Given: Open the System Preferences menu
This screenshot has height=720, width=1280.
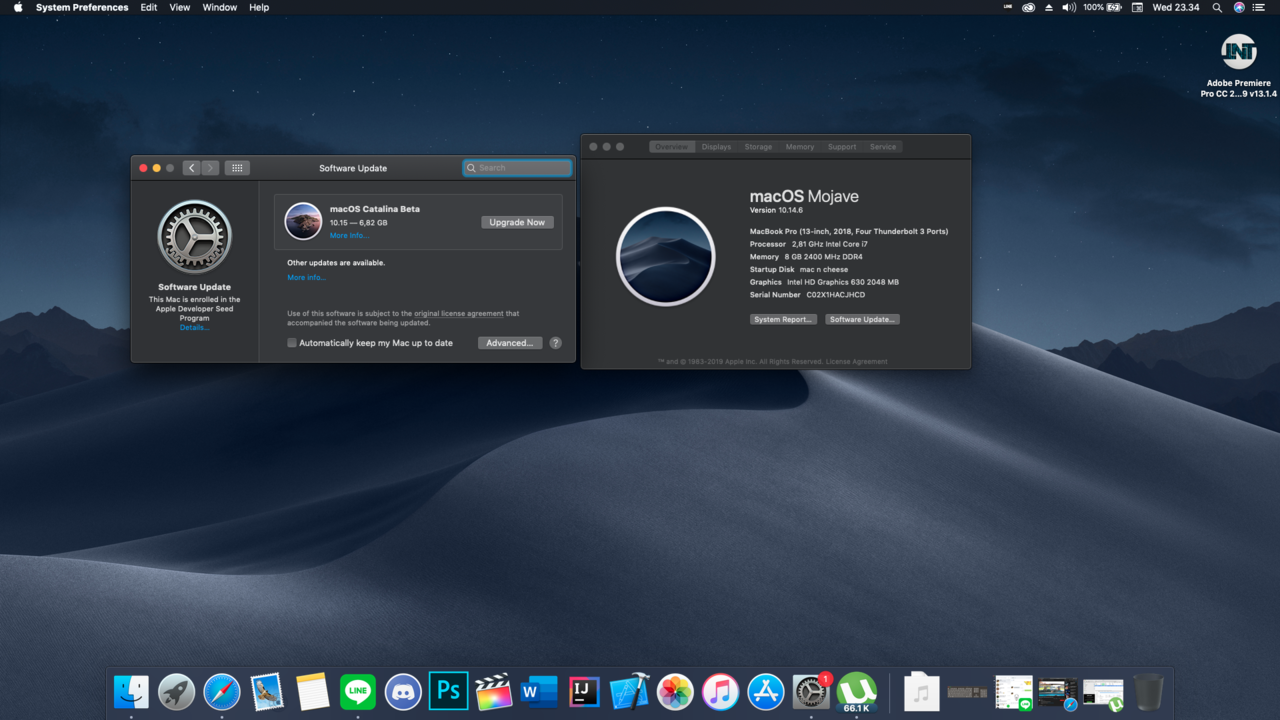Looking at the screenshot, I should (x=82, y=7).
